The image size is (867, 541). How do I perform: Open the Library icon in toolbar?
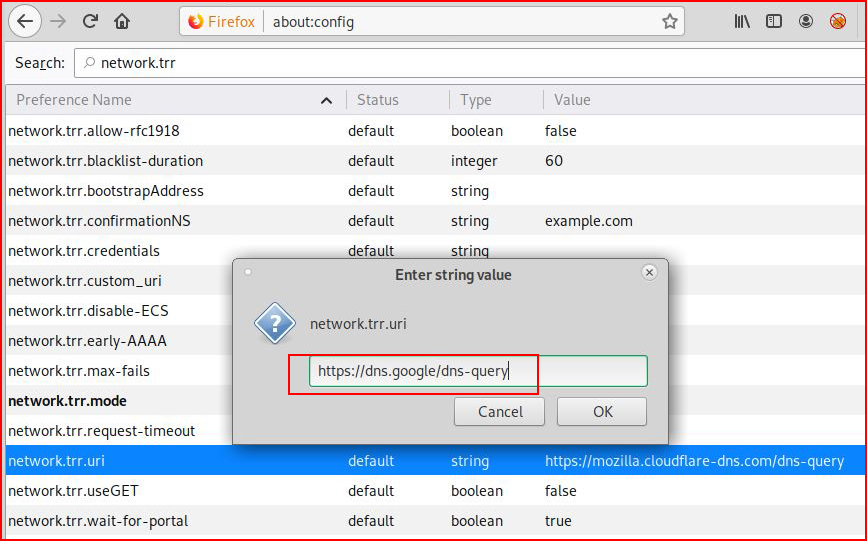click(x=742, y=22)
